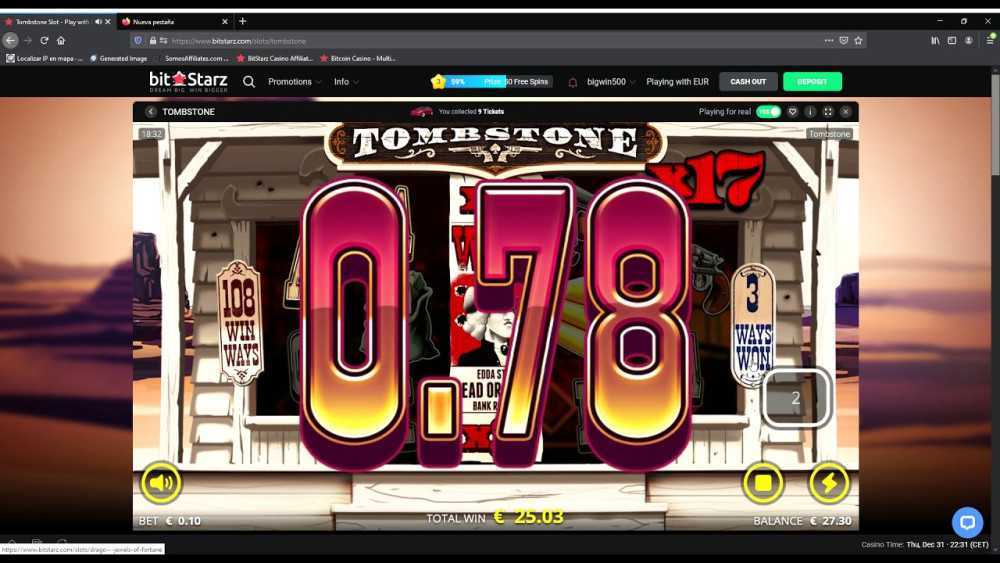1000x563 pixels.
Task: Open the live chat bubble
Action: coord(967,523)
